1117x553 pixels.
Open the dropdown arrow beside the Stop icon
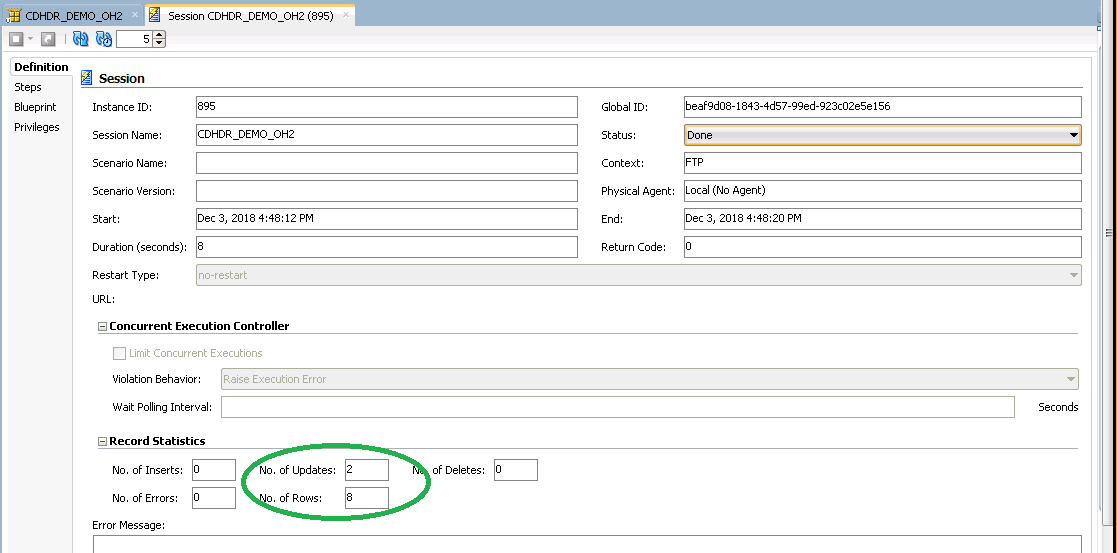[31, 39]
